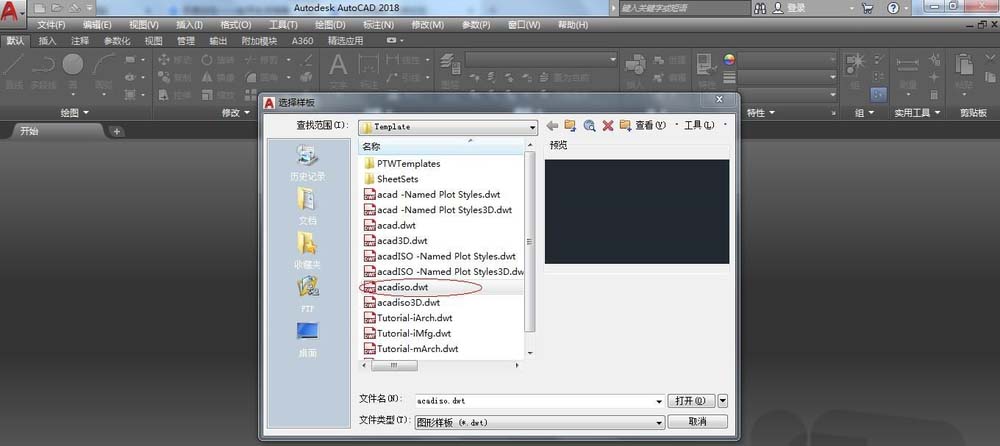
Task: Click the Help question mark icon
Action: coord(893,8)
